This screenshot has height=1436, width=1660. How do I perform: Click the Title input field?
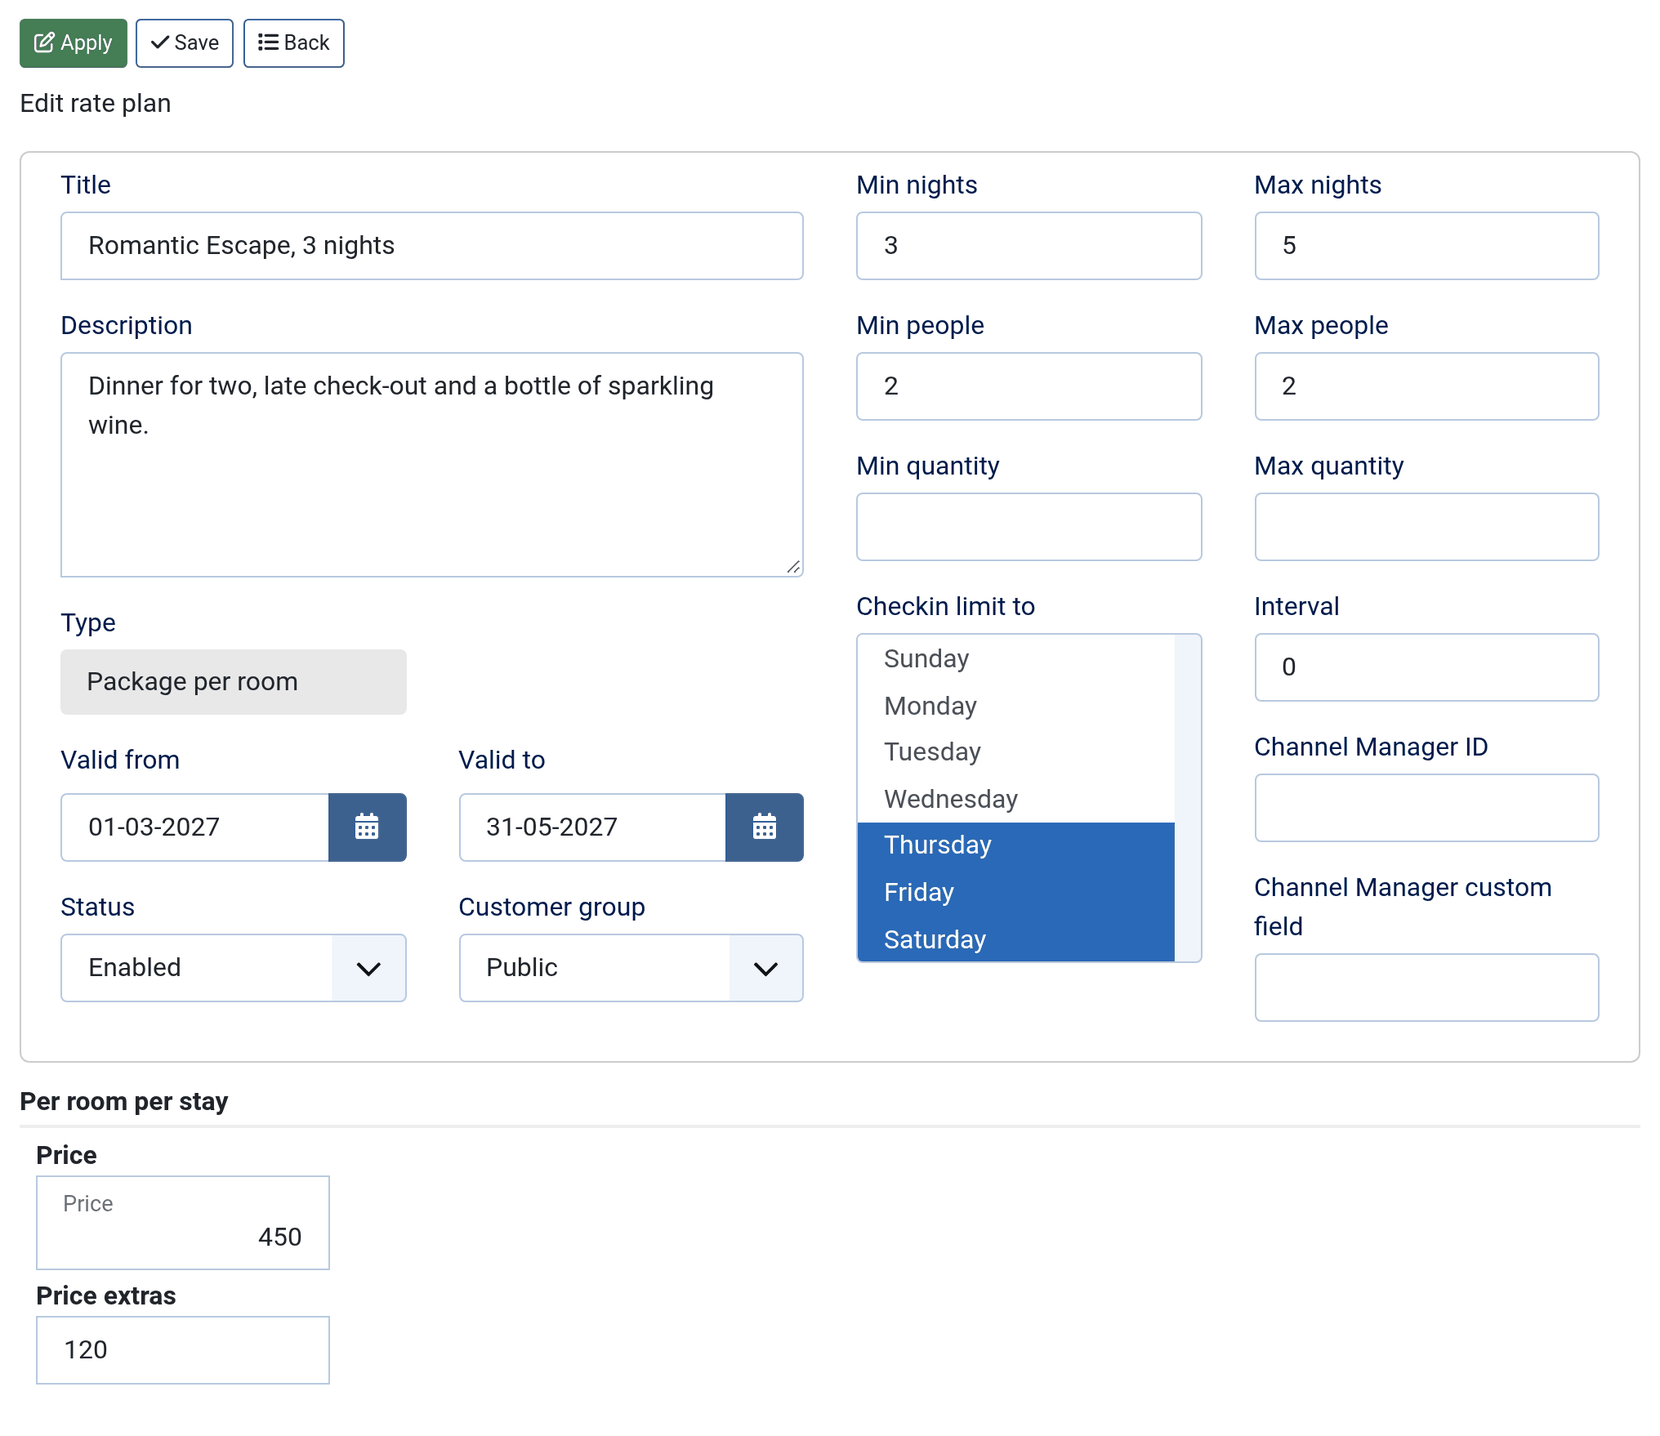(431, 246)
